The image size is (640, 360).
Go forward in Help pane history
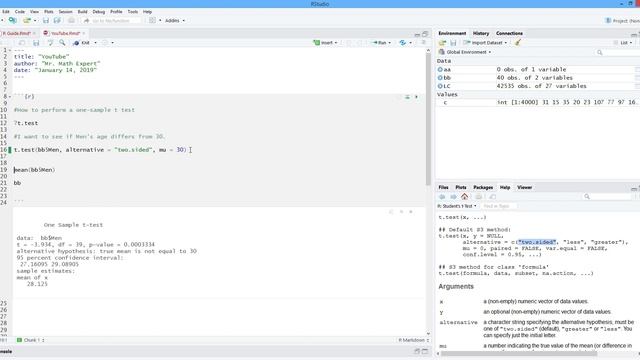[x=453, y=197]
